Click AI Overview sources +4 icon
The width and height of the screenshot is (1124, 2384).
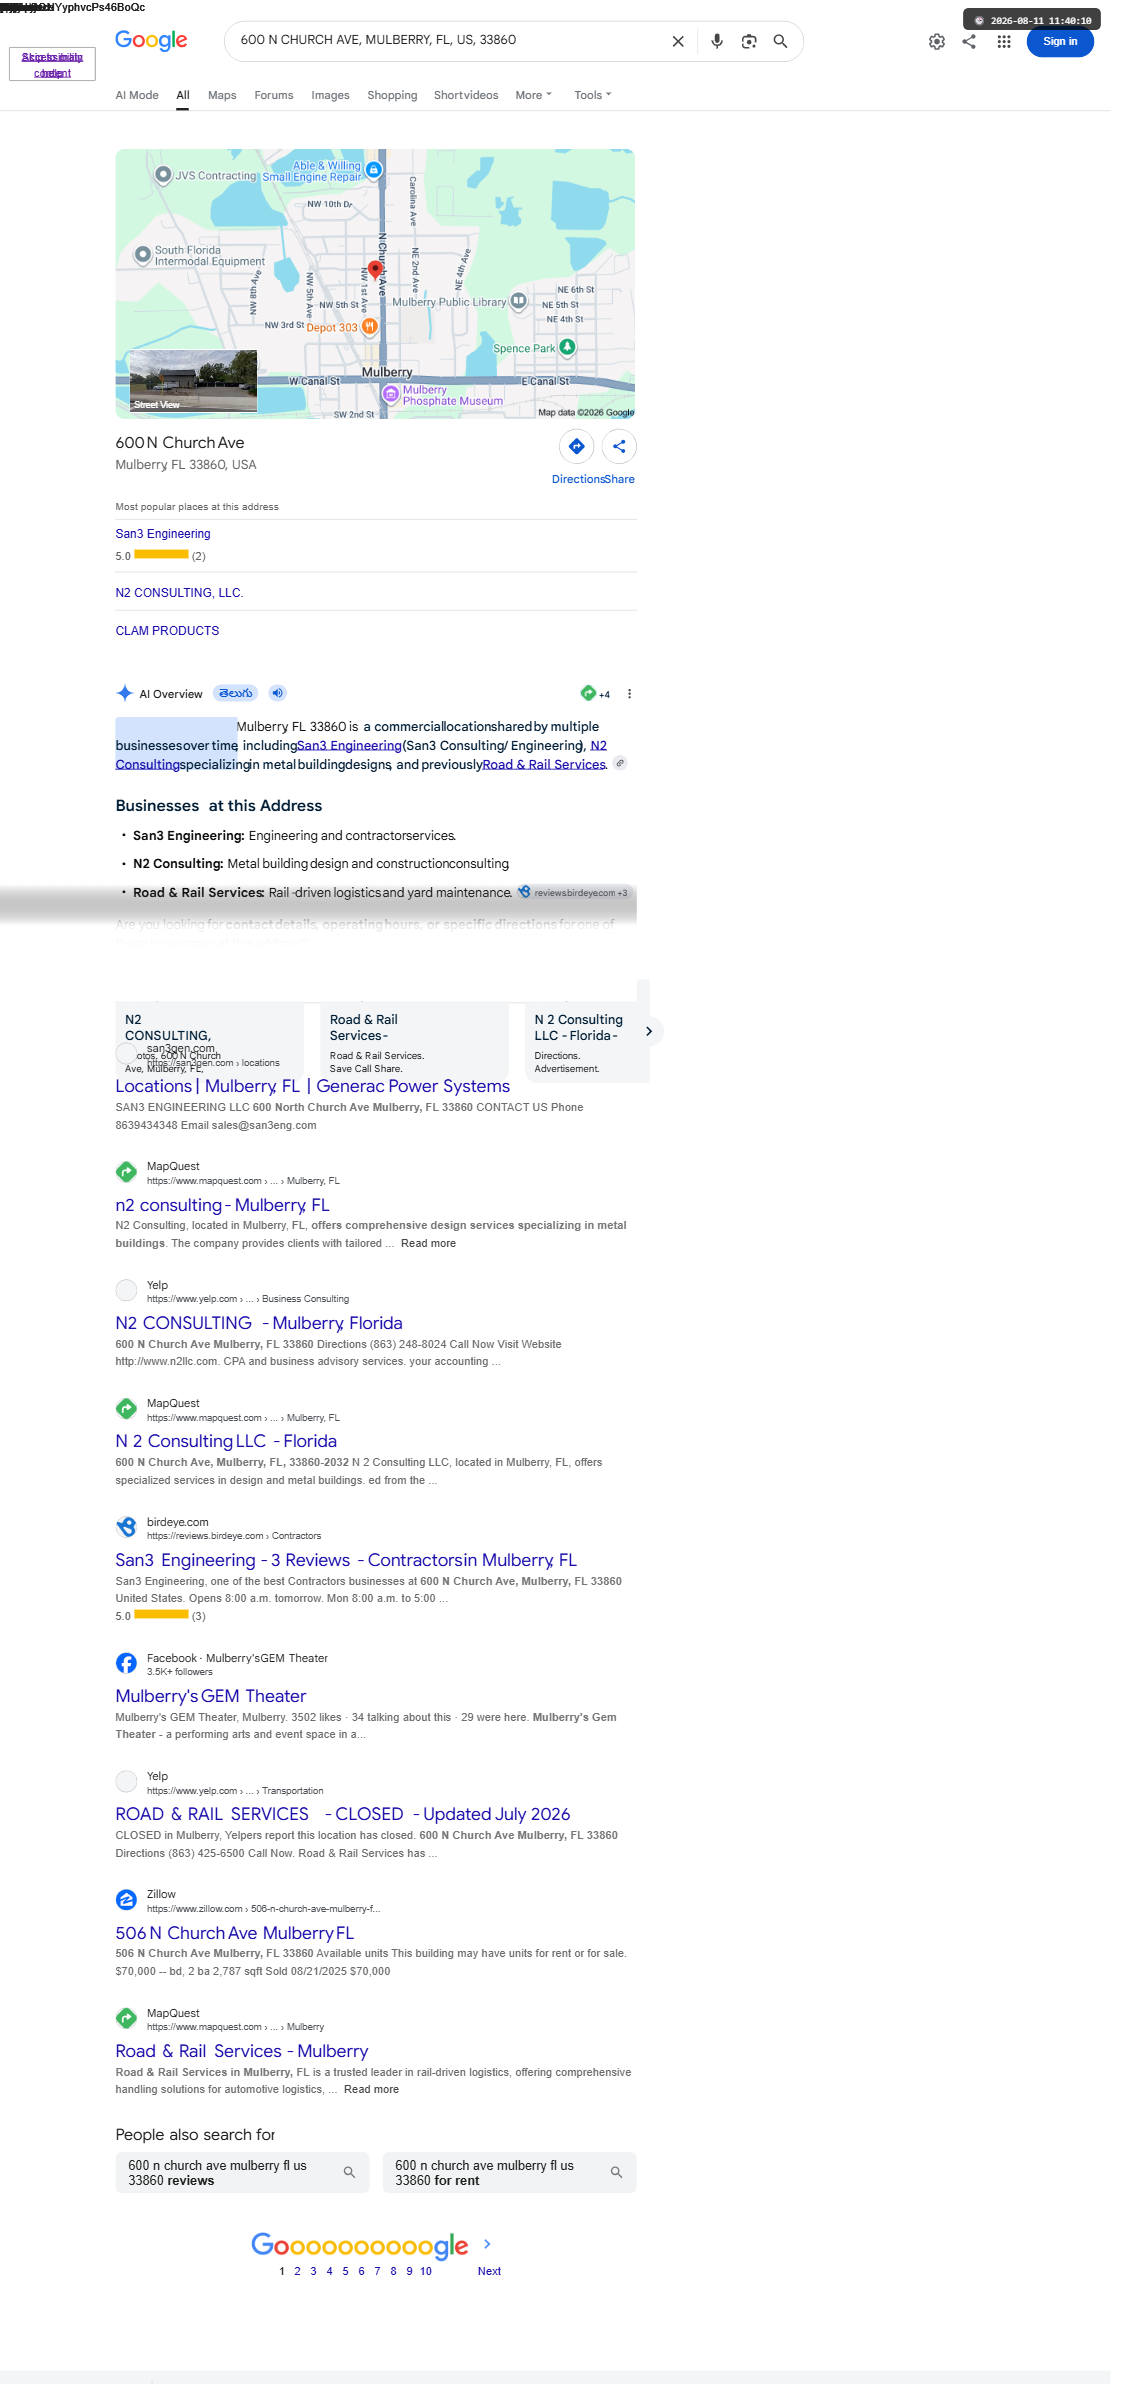(595, 694)
